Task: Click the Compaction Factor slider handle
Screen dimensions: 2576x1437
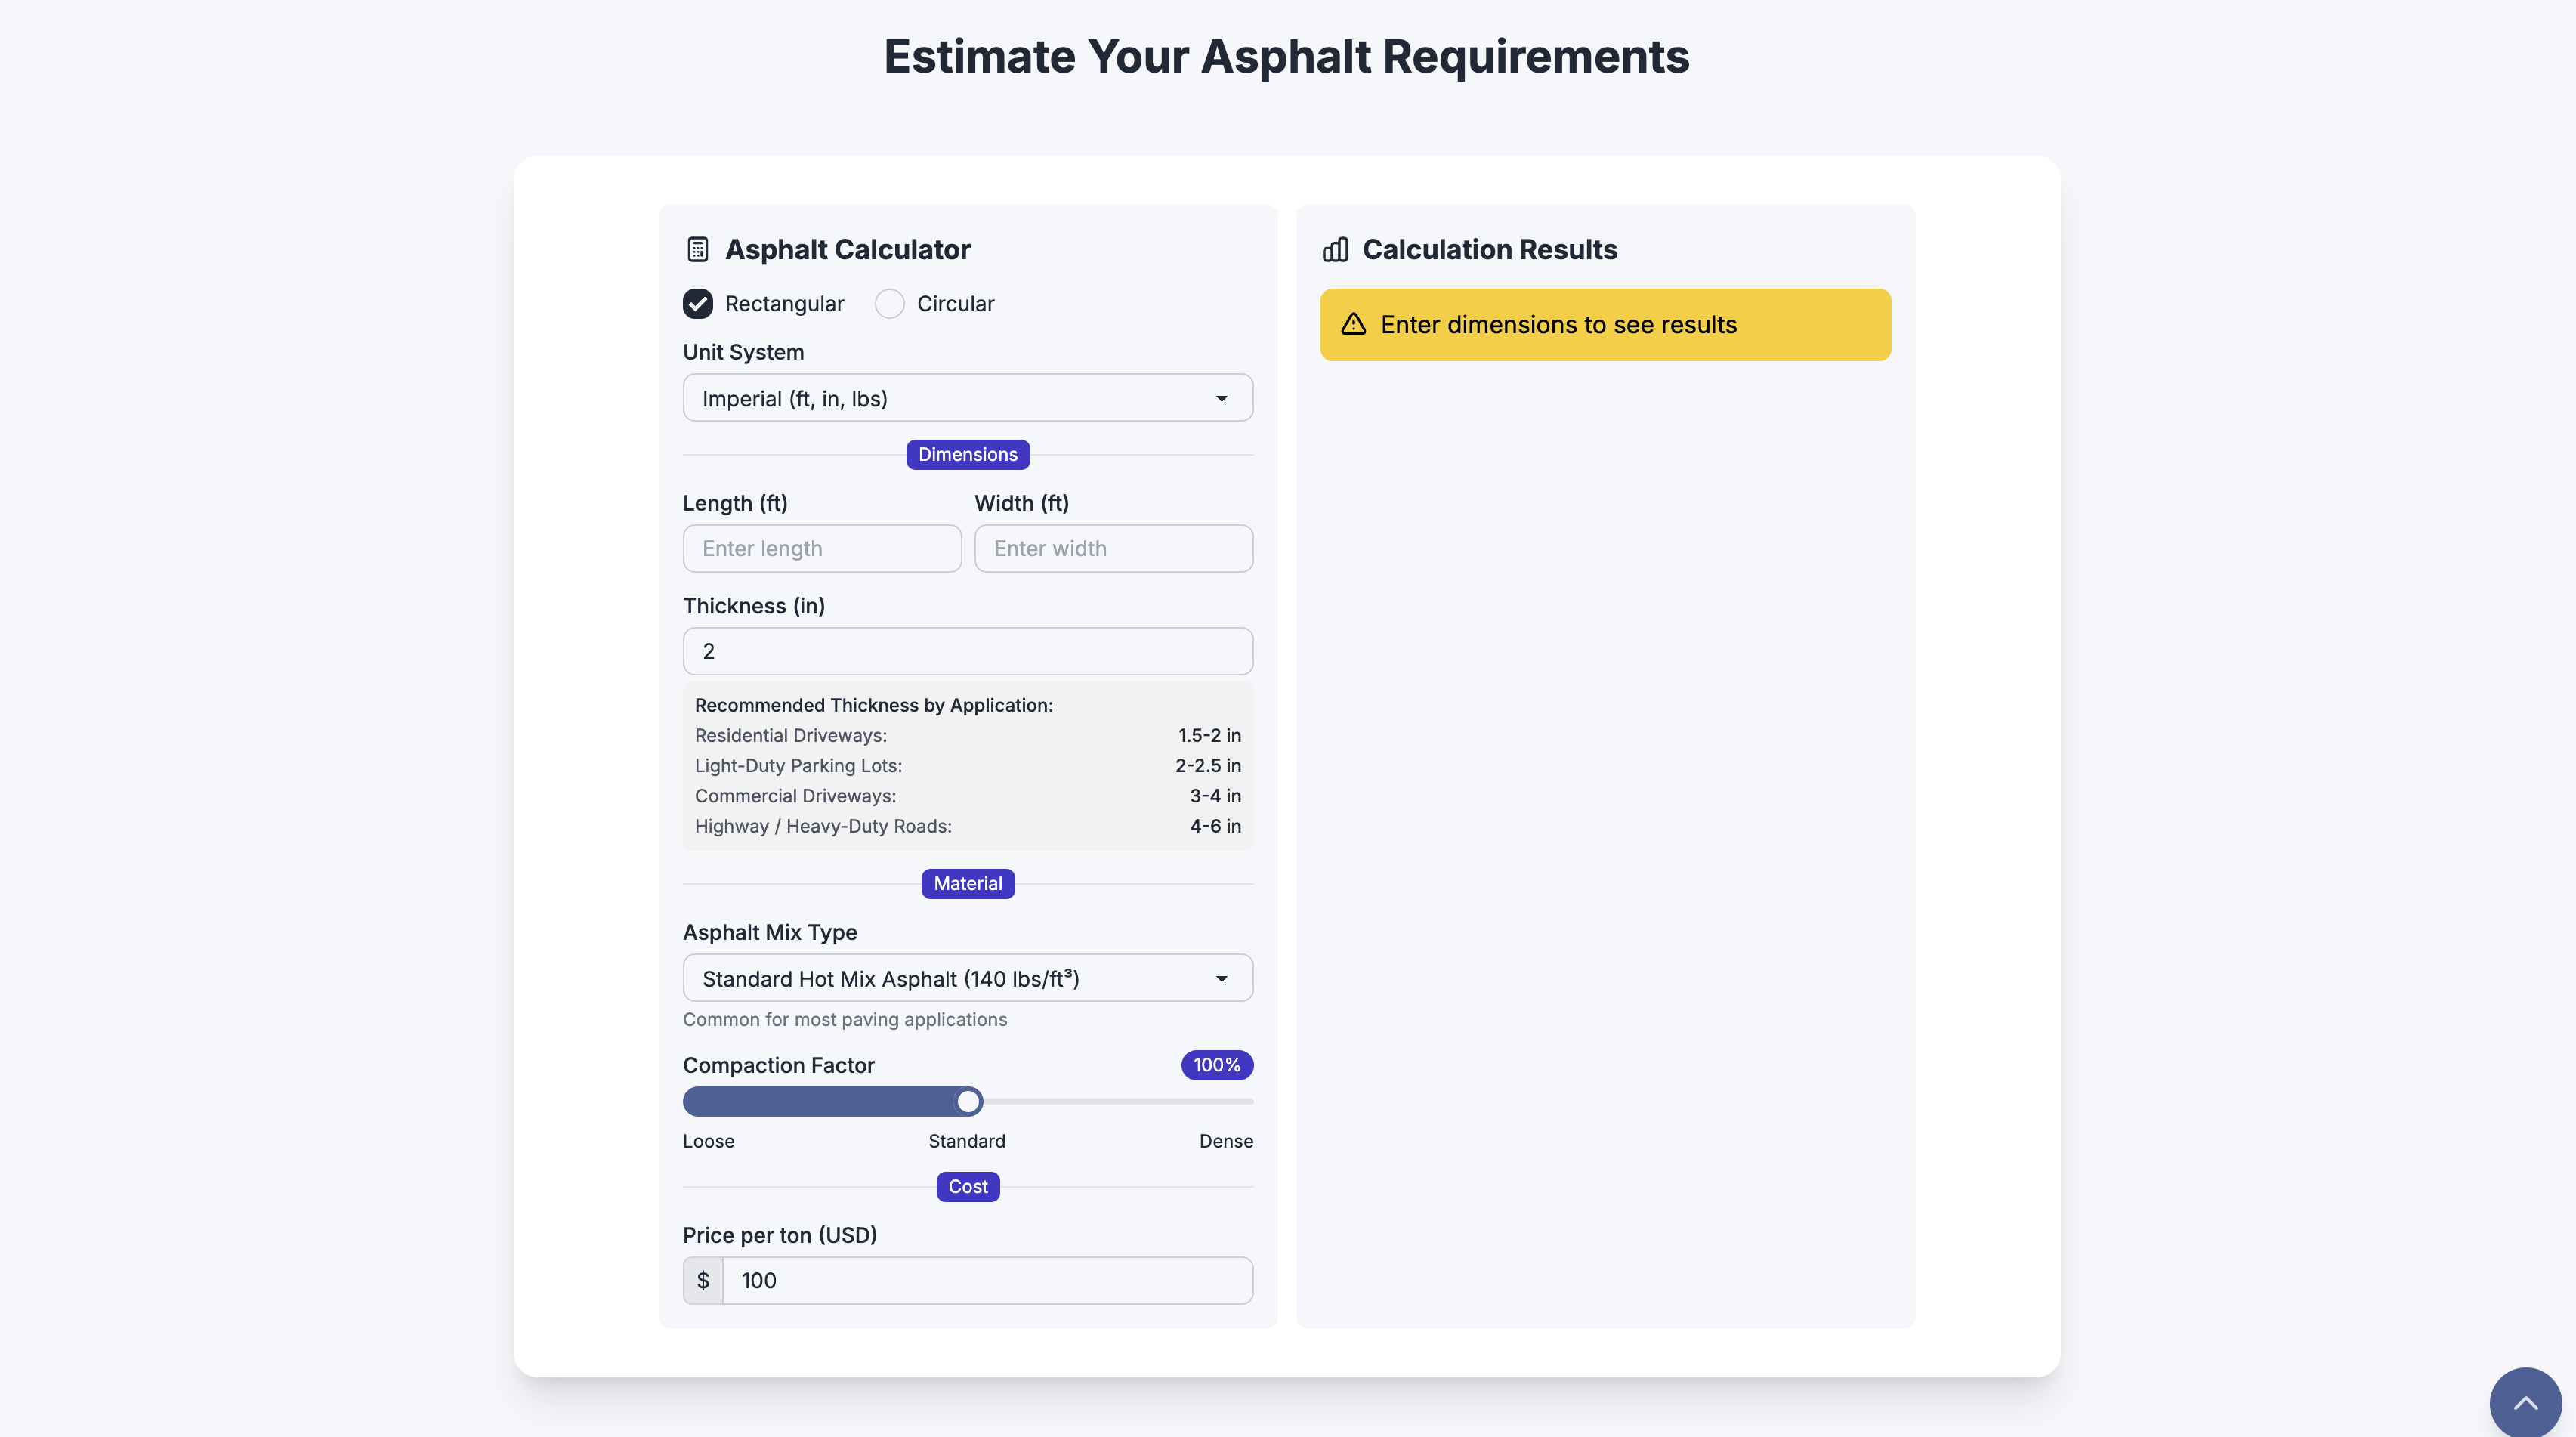Action: coord(967,1101)
